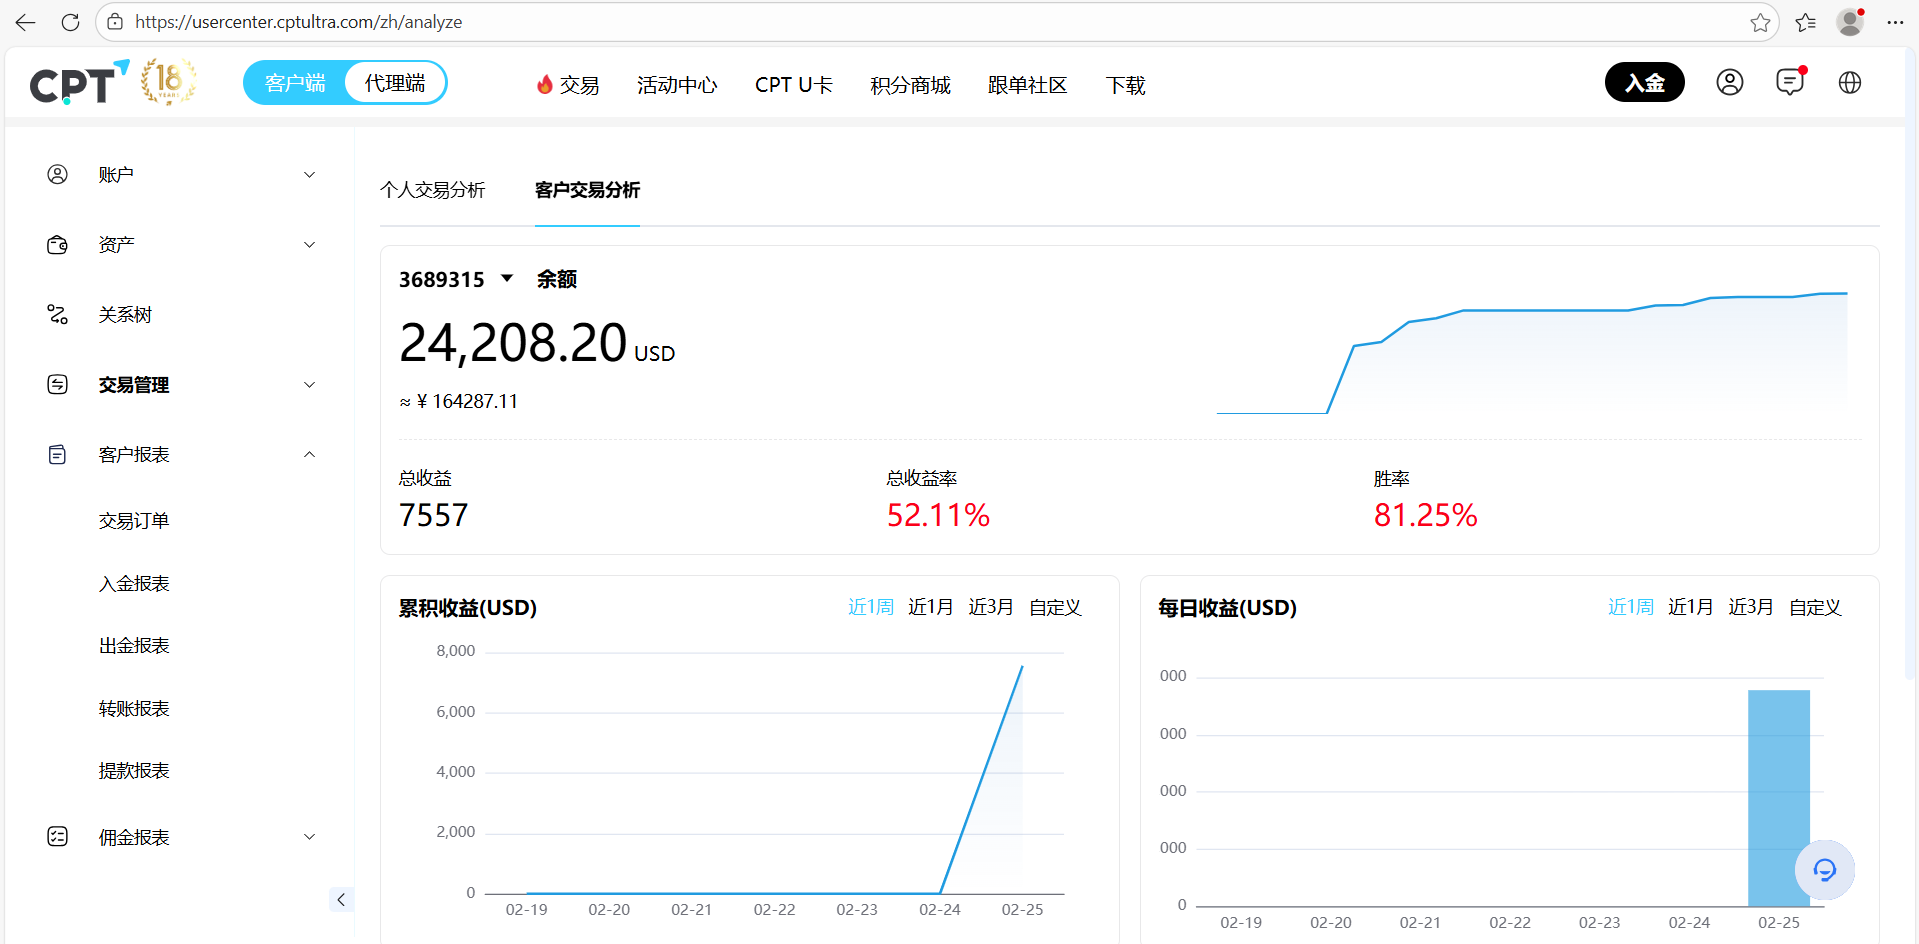The width and height of the screenshot is (1919, 944).
Task: Open 入金报表 report
Action: tap(134, 584)
